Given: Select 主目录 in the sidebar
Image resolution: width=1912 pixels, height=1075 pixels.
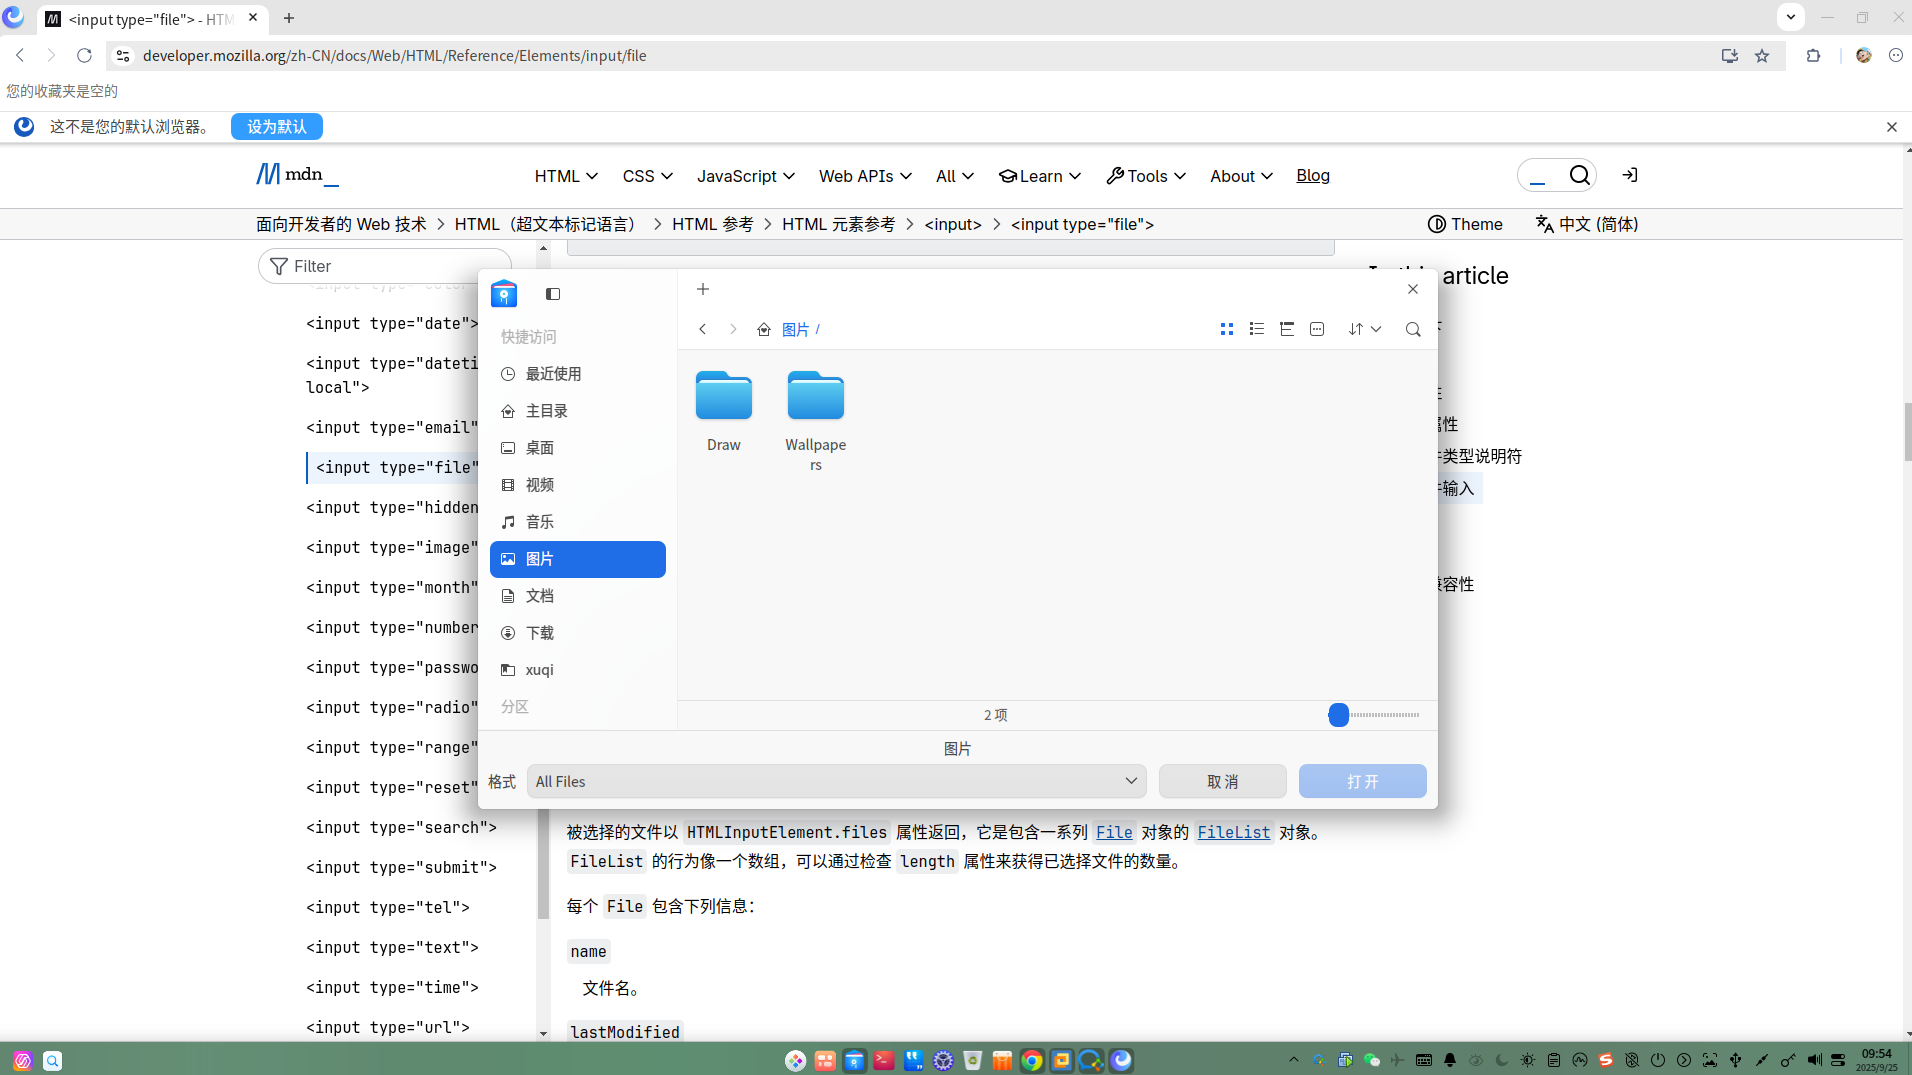Looking at the screenshot, I should (578, 411).
